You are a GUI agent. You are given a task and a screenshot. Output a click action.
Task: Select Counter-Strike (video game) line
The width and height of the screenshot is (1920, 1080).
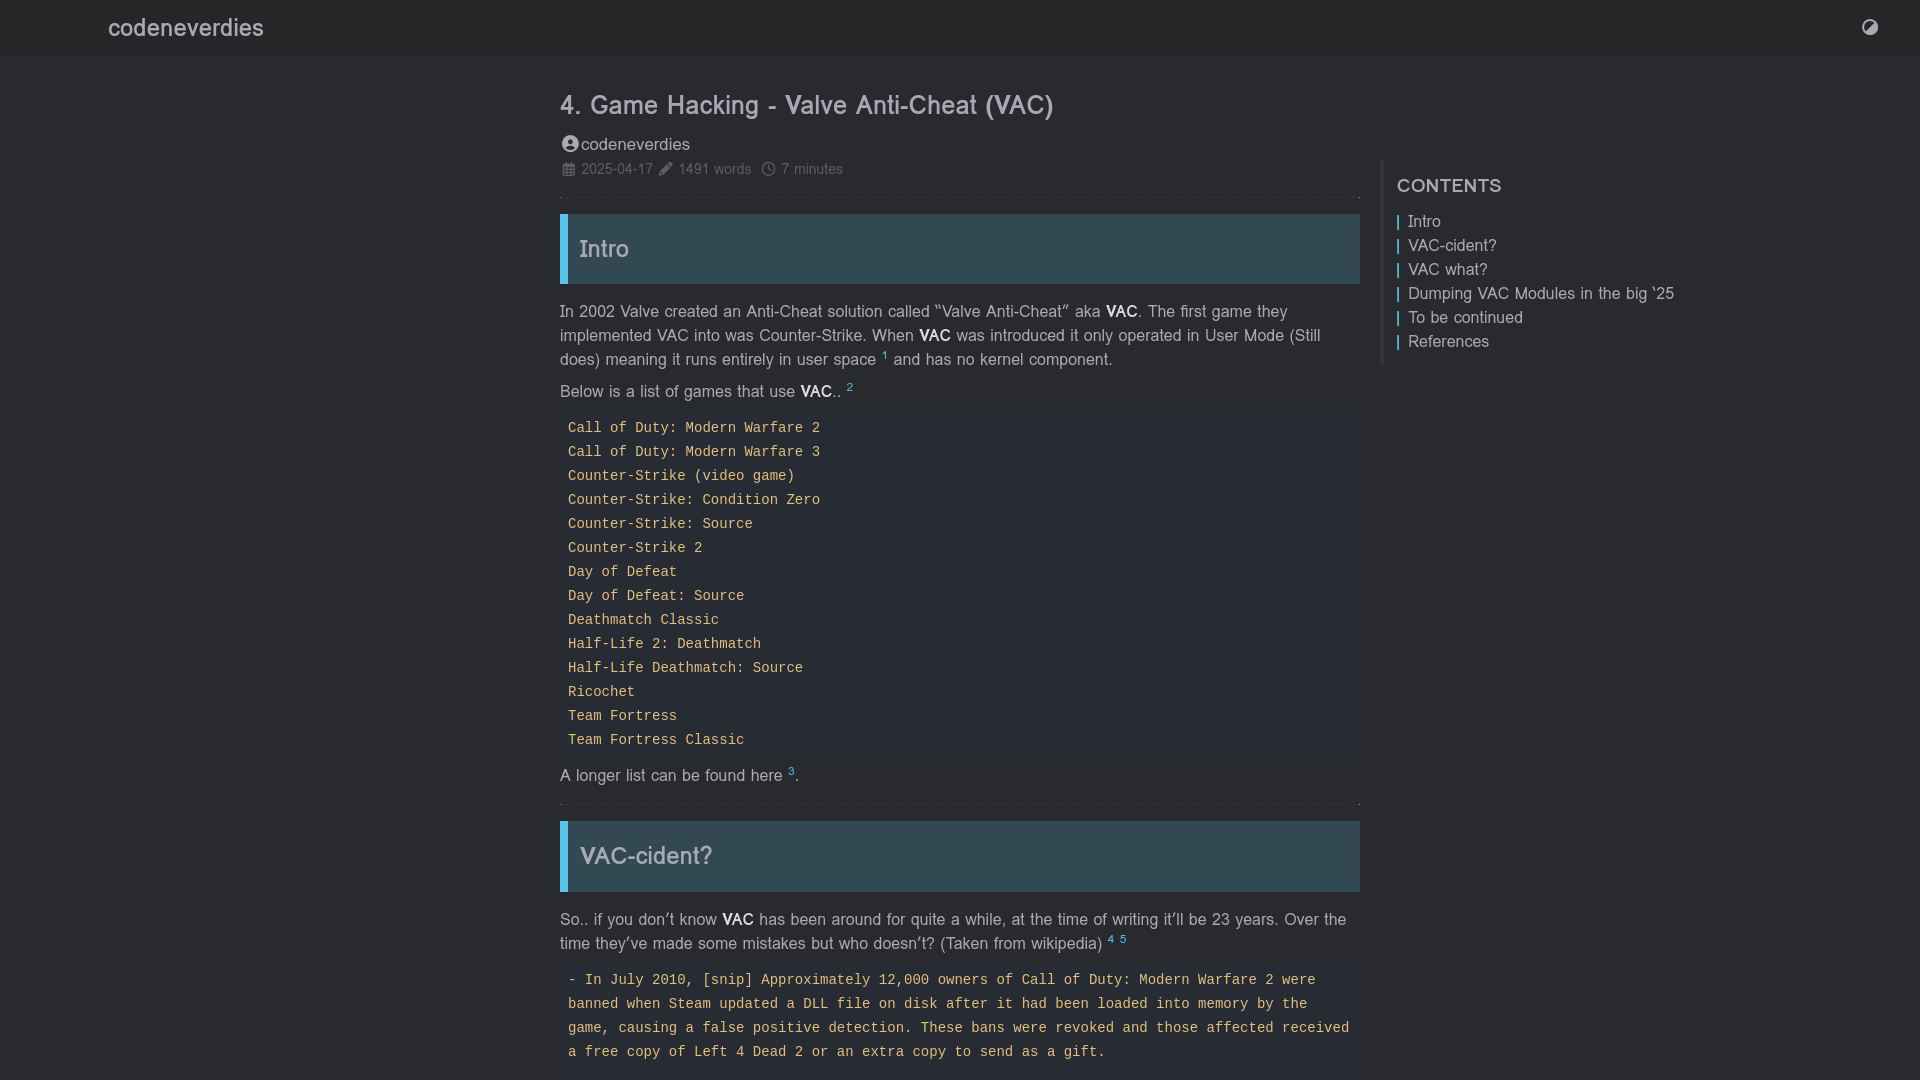coord(681,476)
